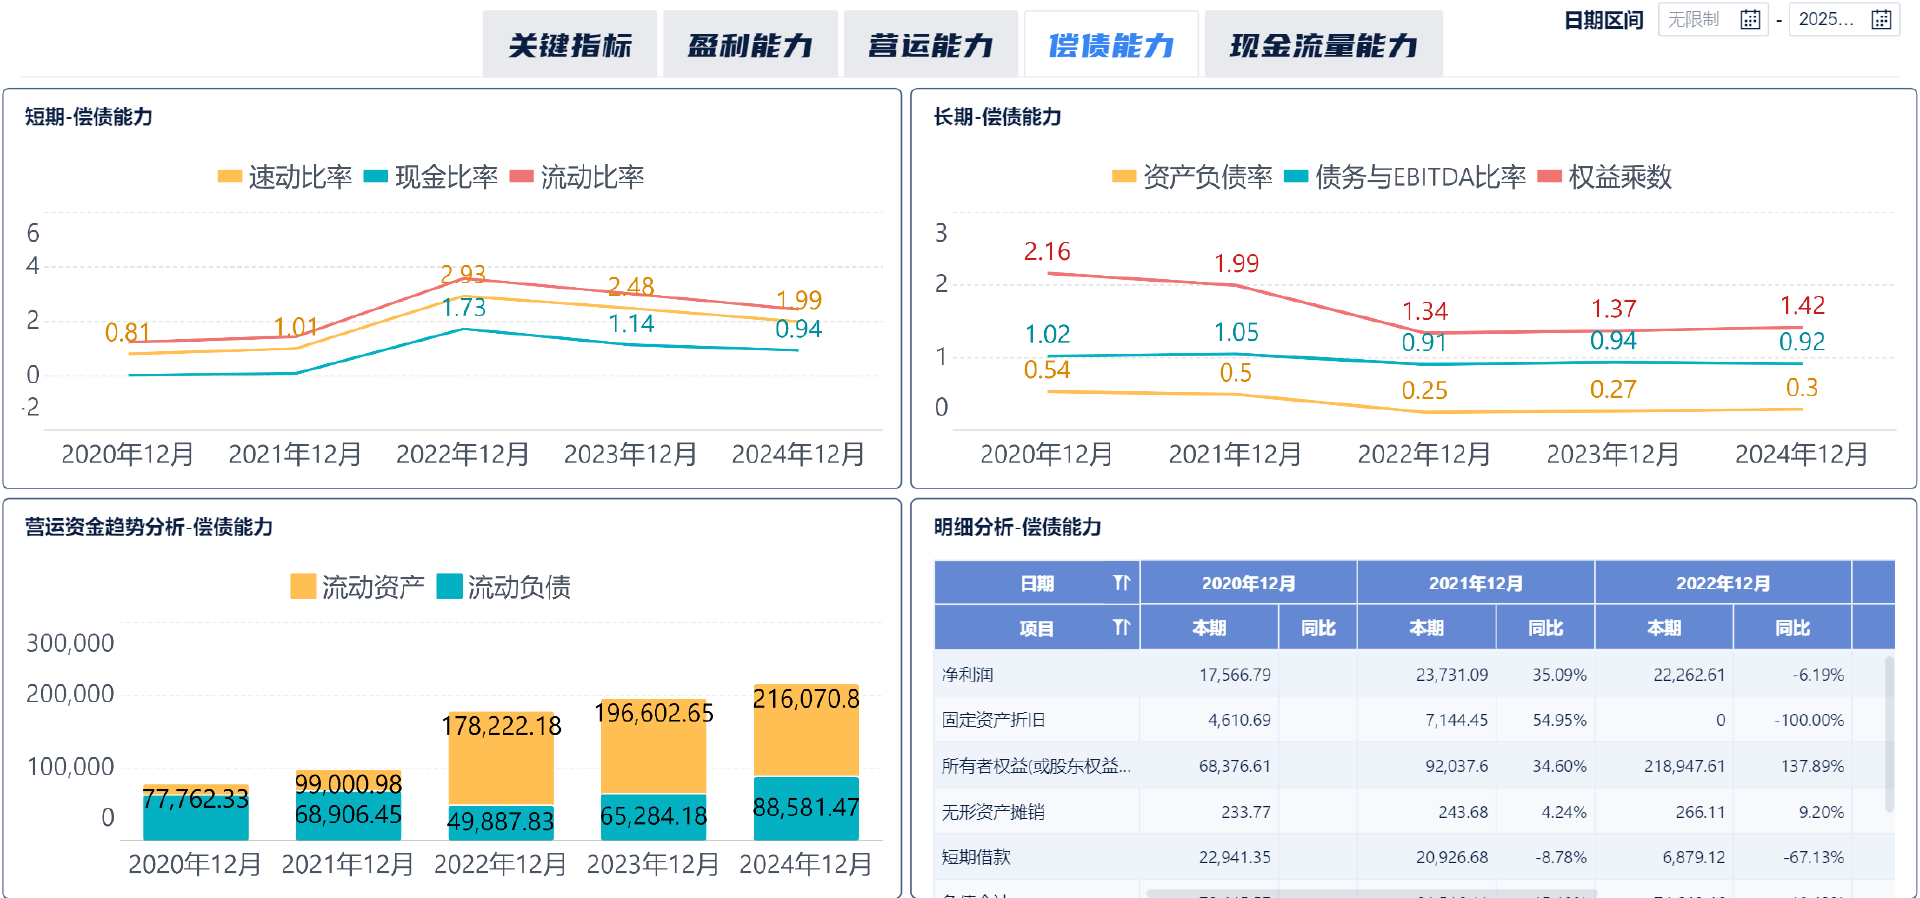Select the 偿债能力 tab
The height and width of the screenshot is (898, 1920).
coord(1111,45)
